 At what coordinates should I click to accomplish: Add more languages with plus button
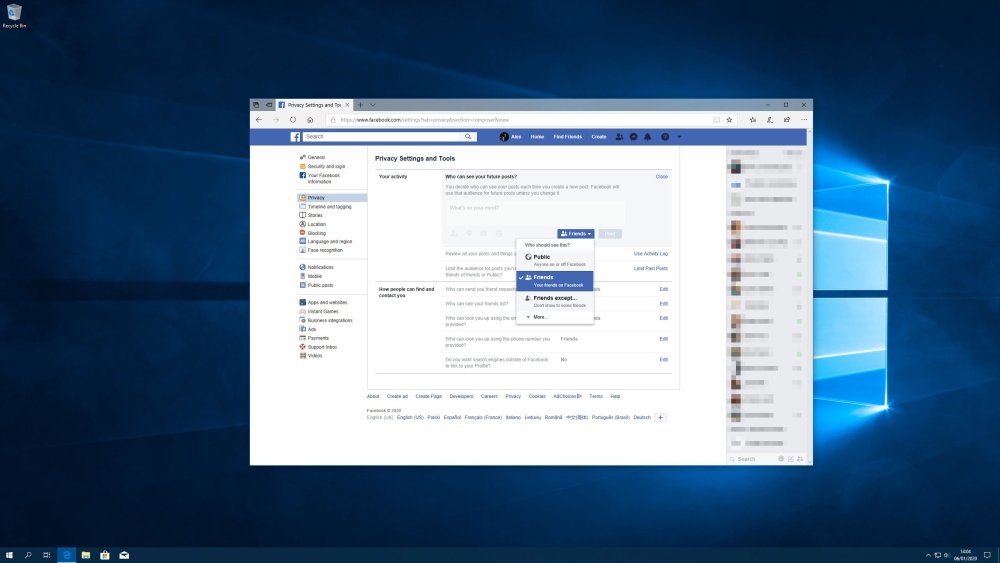pos(660,417)
